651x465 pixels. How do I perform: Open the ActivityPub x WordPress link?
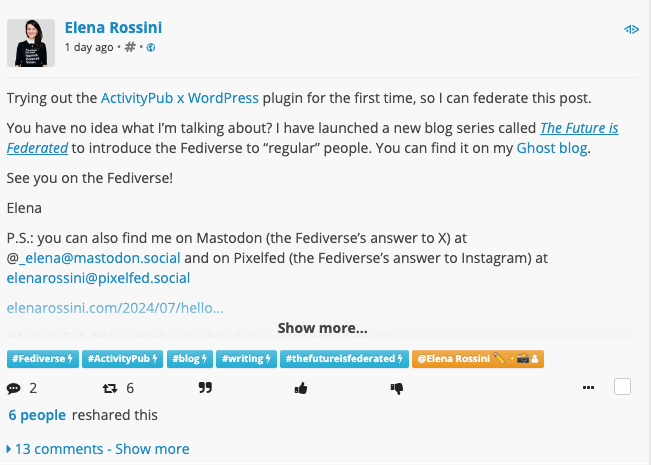[180, 98]
